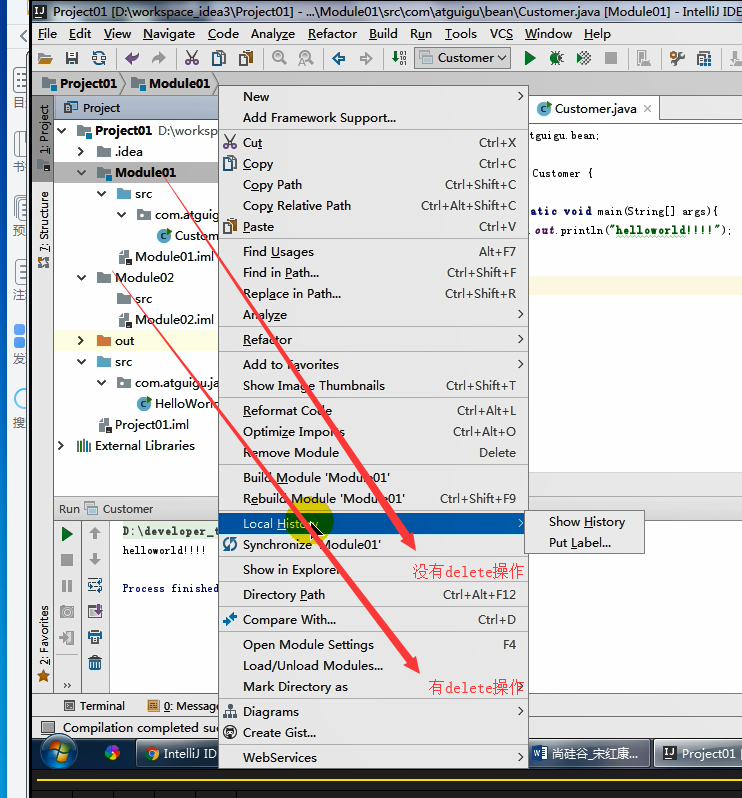Click the helloworld string in editor
Viewport: 742px width, 798px height.
click(664, 231)
